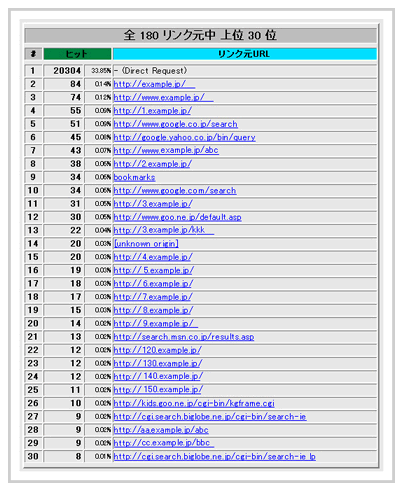Open the http://150.example.jp/ link
Image resolution: width=403 pixels, height=491 pixels.
pyautogui.click(x=158, y=390)
